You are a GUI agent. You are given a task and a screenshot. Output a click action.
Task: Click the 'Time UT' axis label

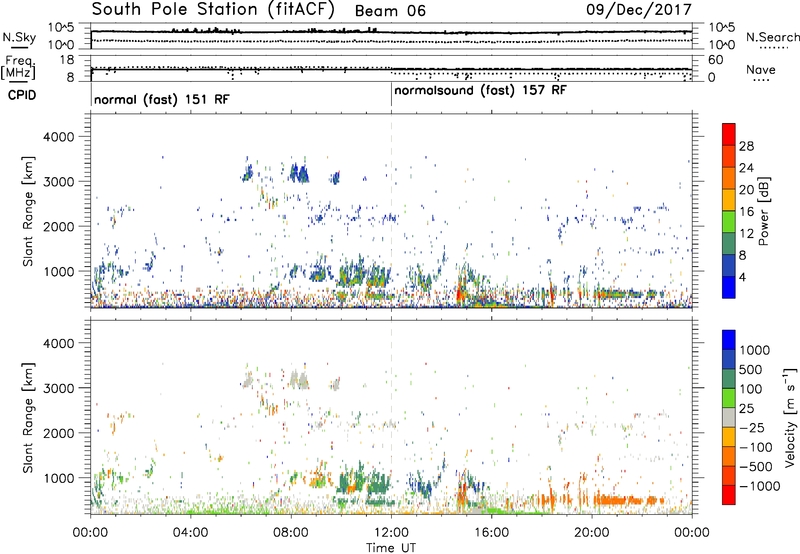click(391, 548)
